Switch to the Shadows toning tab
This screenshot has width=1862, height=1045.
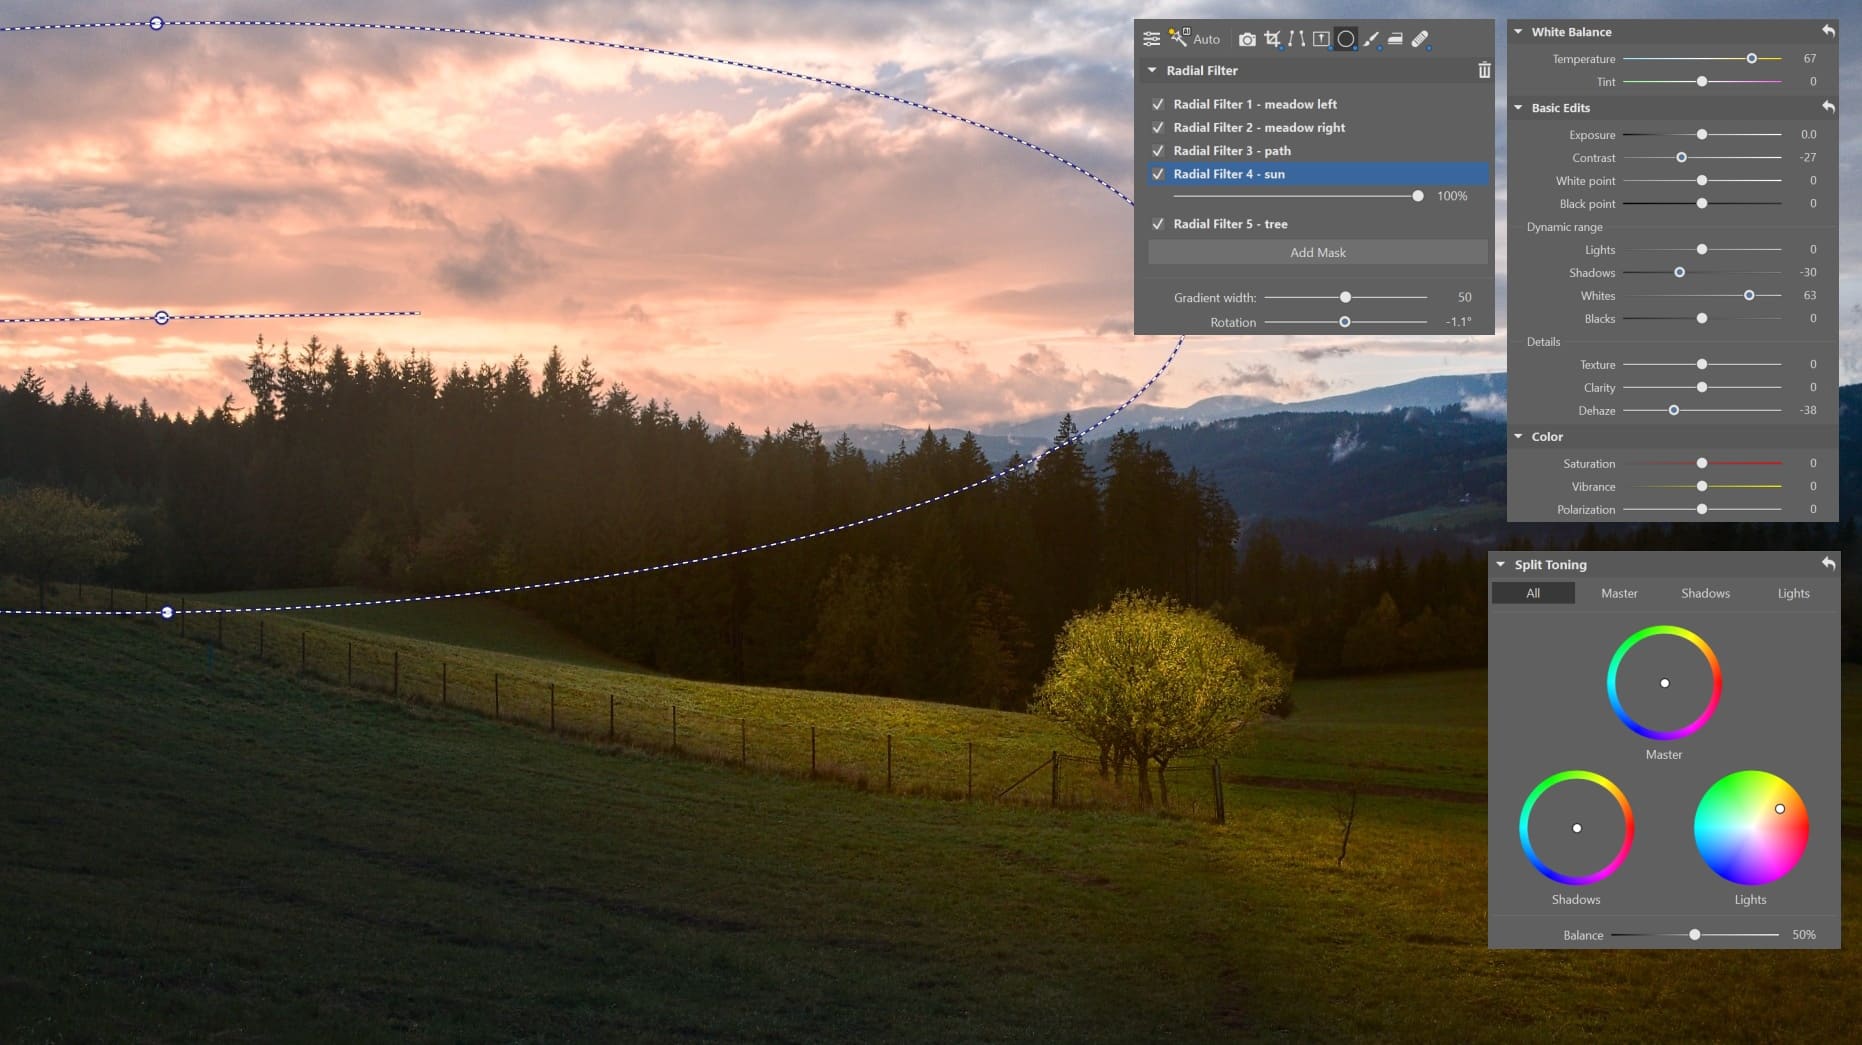(1705, 593)
